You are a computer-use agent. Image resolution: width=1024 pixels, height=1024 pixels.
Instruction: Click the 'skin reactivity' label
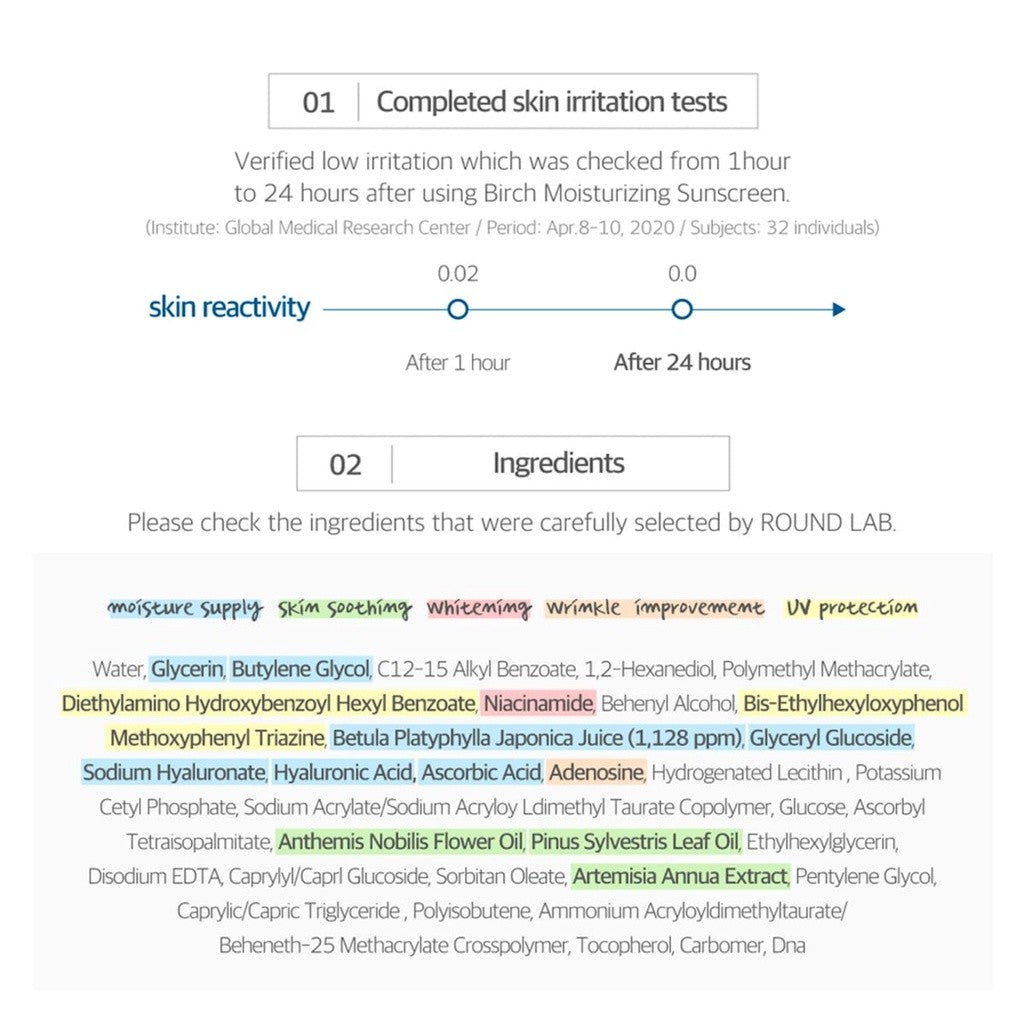point(229,308)
